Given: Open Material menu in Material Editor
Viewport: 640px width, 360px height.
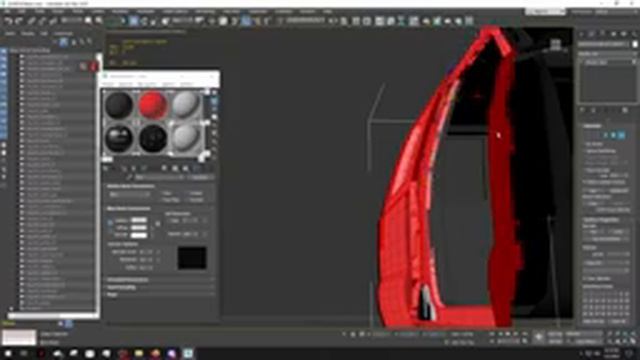Looking at the screenshot, I should [x=126, y=84].
